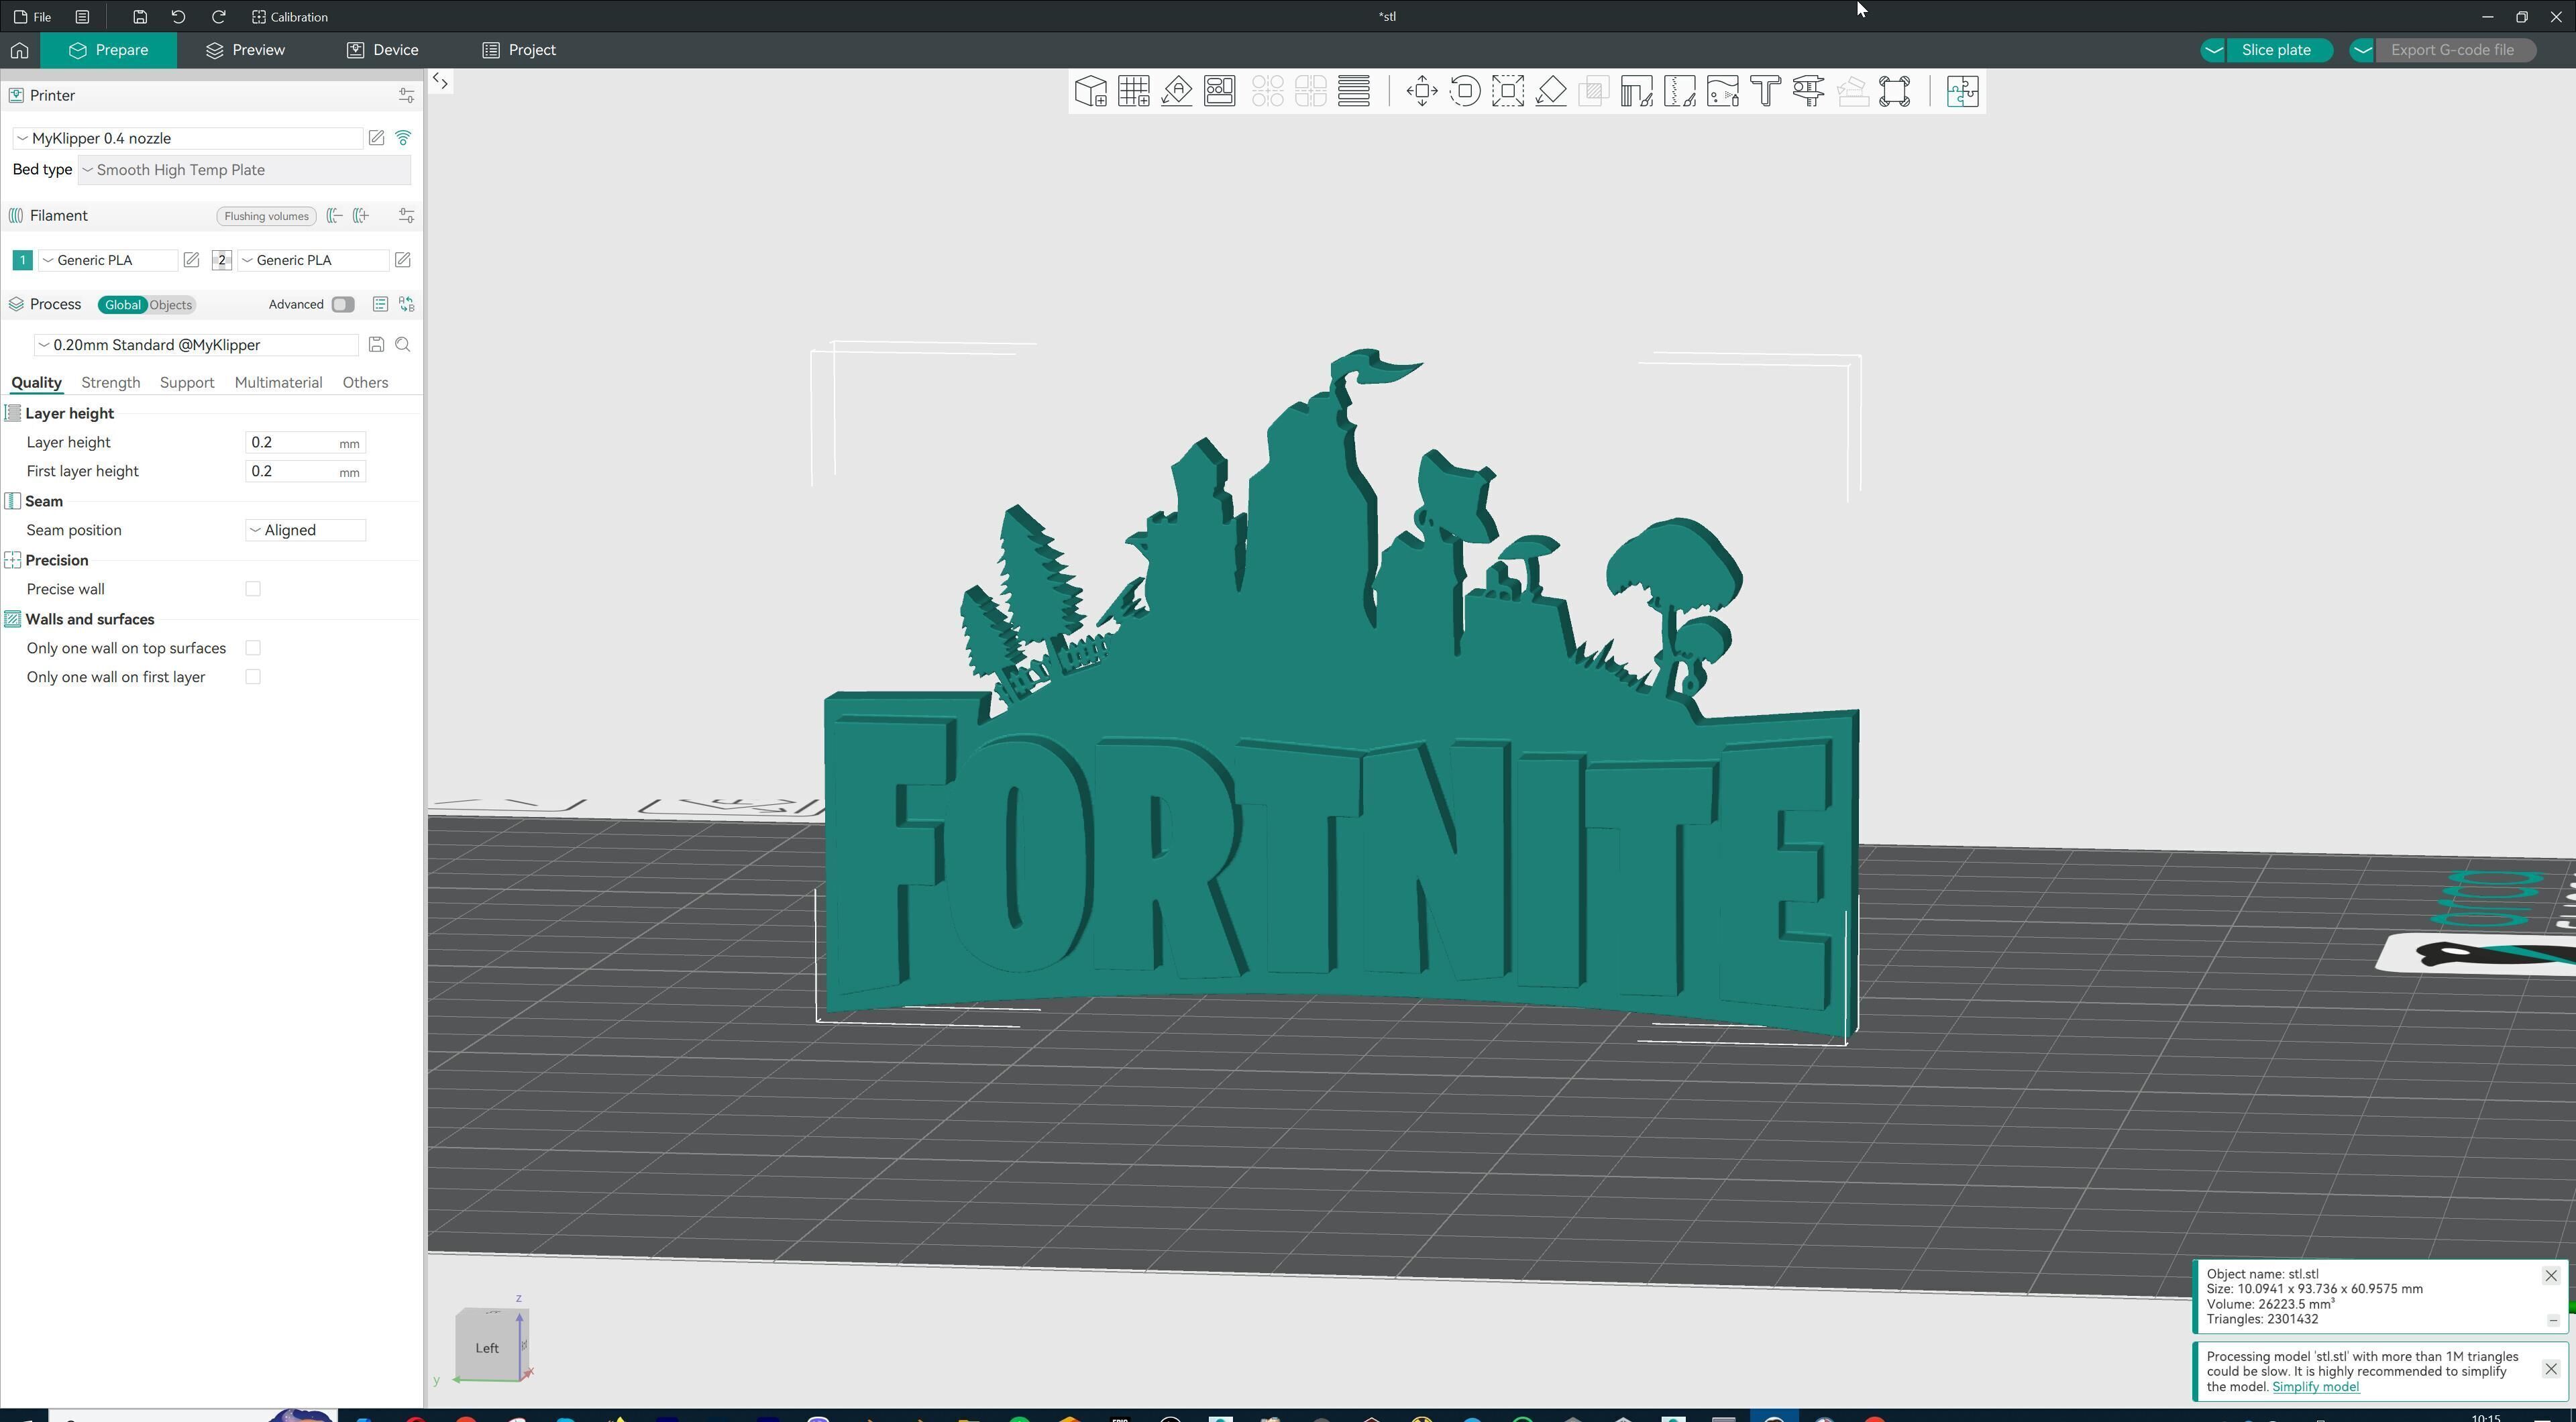Select the Lay on face tool
The height and width of the screenshot is (1422, 2576).
point(1551,91)
